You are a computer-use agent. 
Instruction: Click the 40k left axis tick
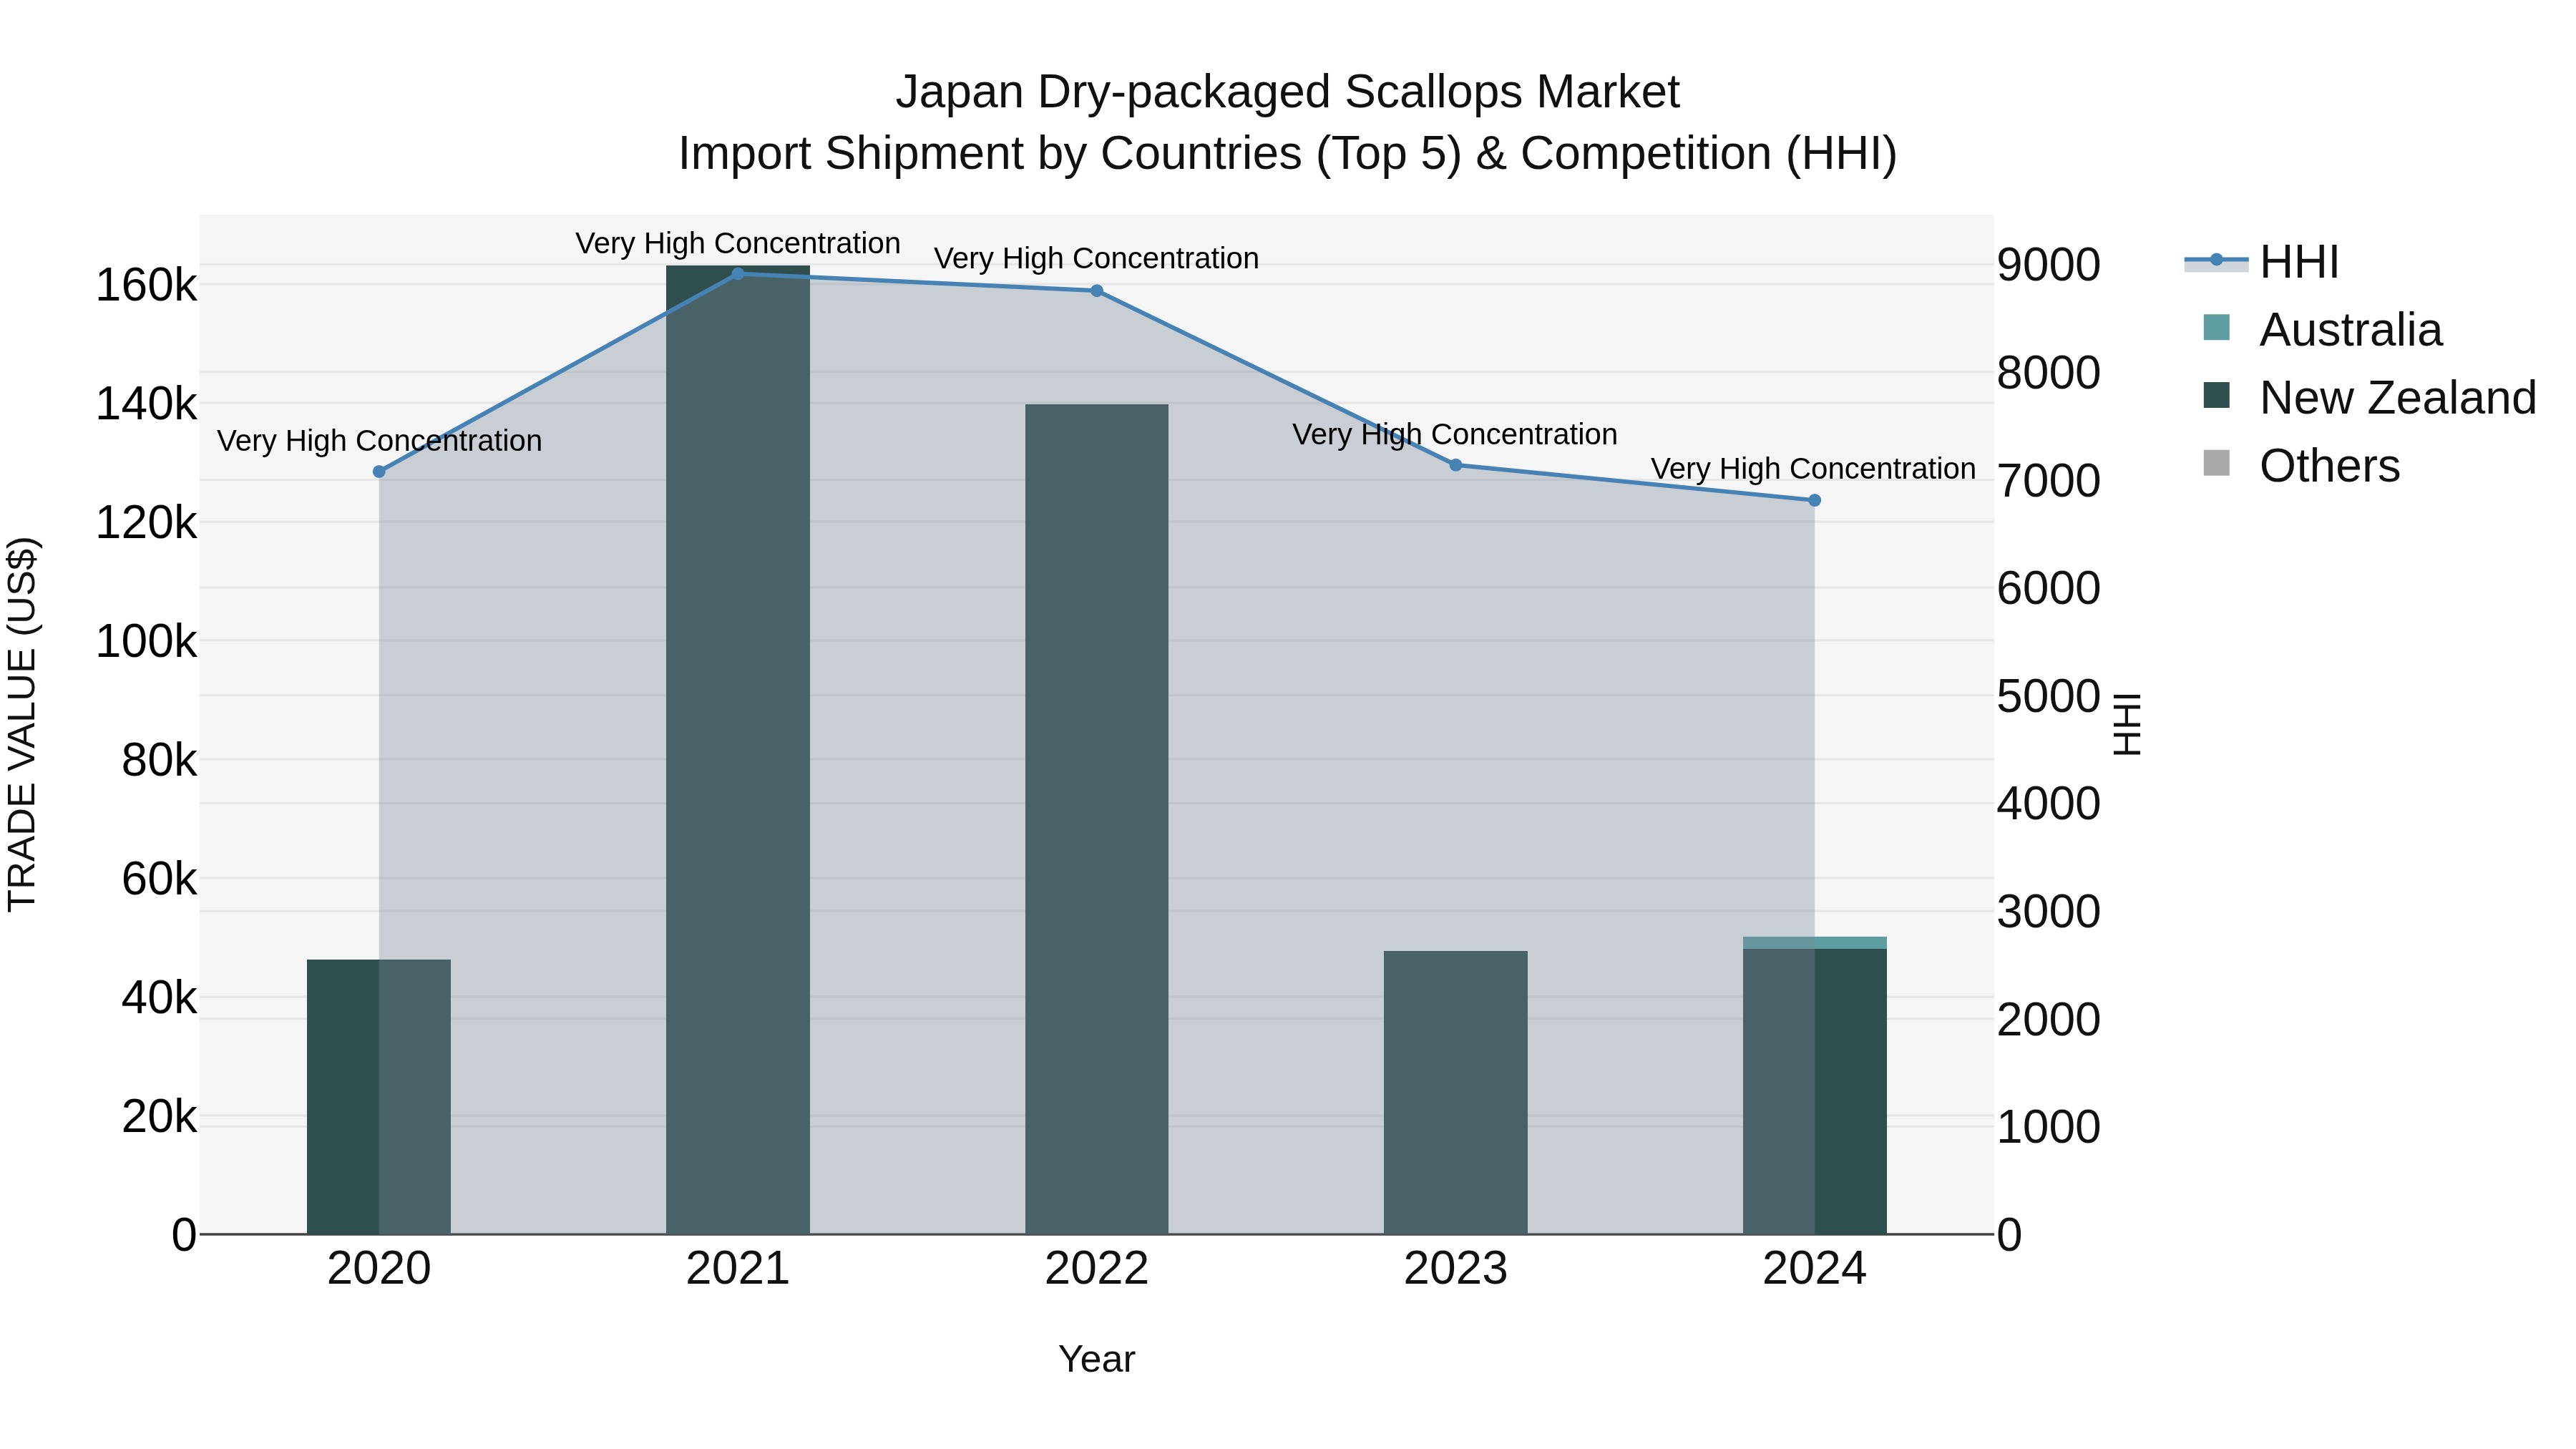point(160,998)
